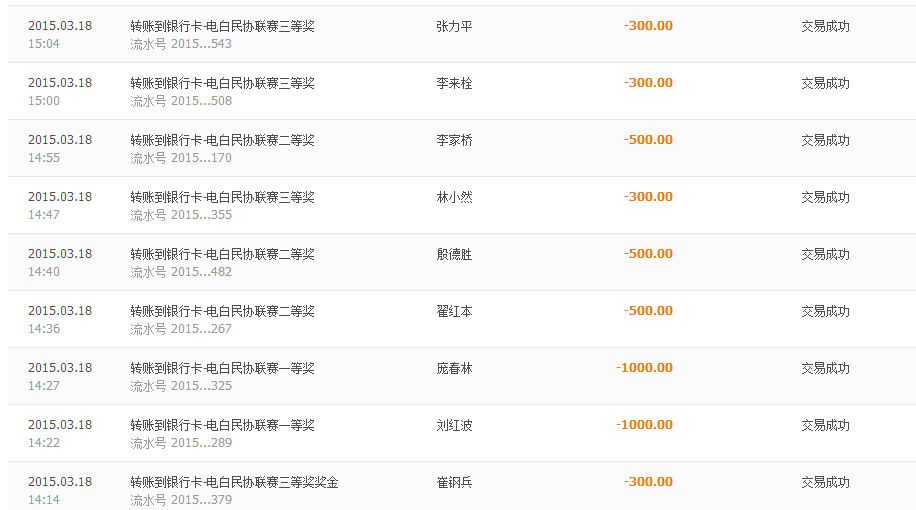Select recipient name 殷德胜
The height and width of the screenshot is (510, 916).
[x=454, y=254]
